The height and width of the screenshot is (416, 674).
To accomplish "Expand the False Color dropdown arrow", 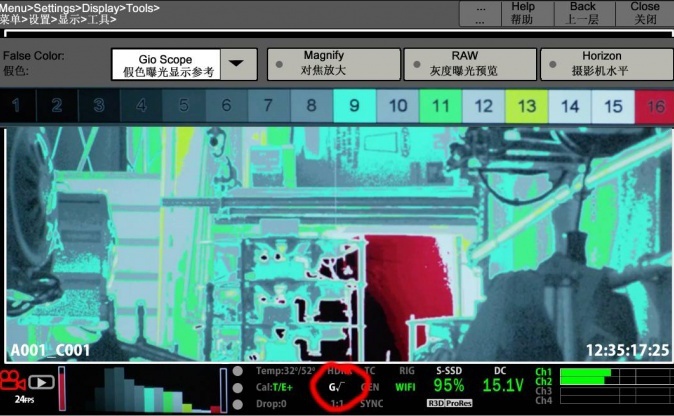I will 236,64.
